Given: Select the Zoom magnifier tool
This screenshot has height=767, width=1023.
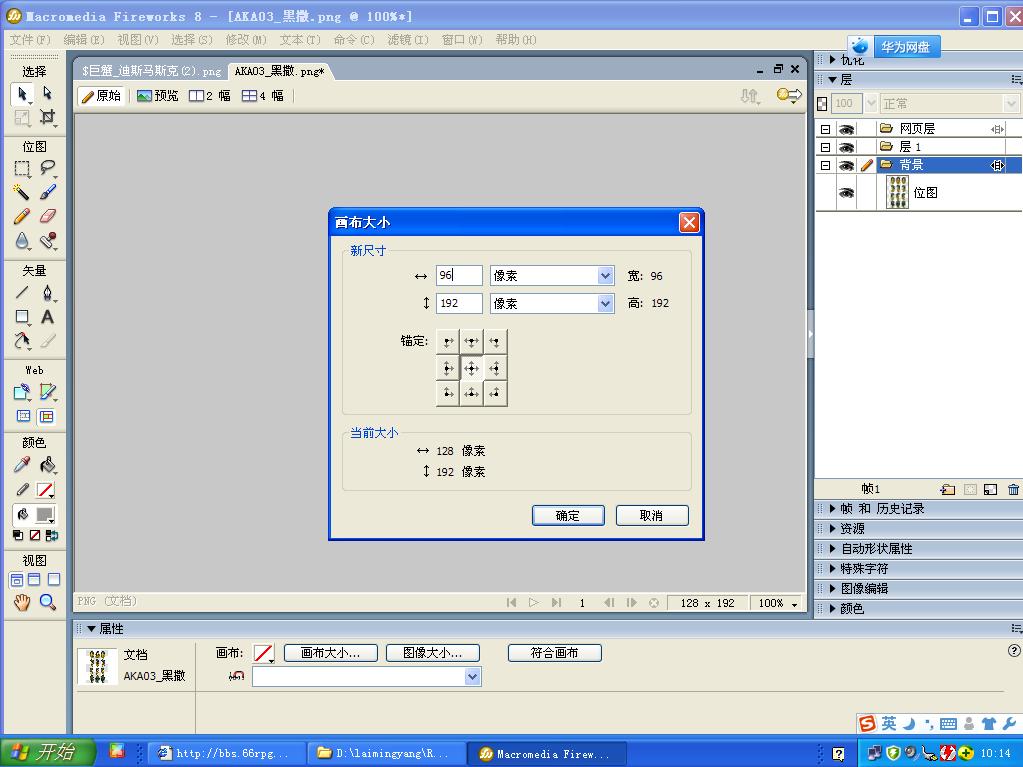Looking at the screenshot, I should (48, 602).
